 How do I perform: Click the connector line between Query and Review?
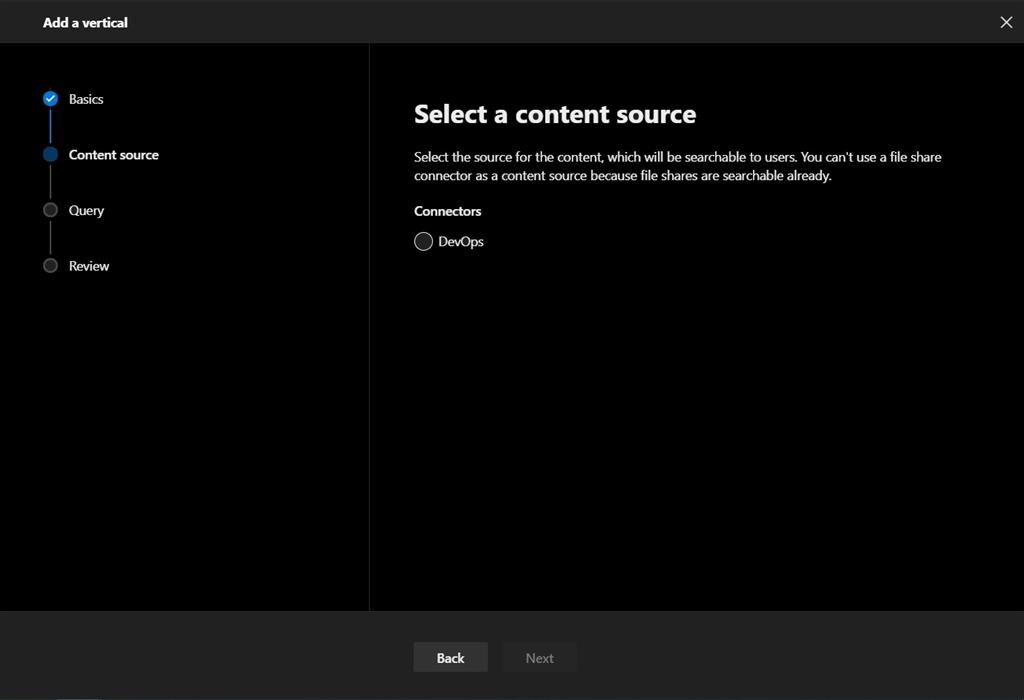pyautogui.click(x=50, y=238)
